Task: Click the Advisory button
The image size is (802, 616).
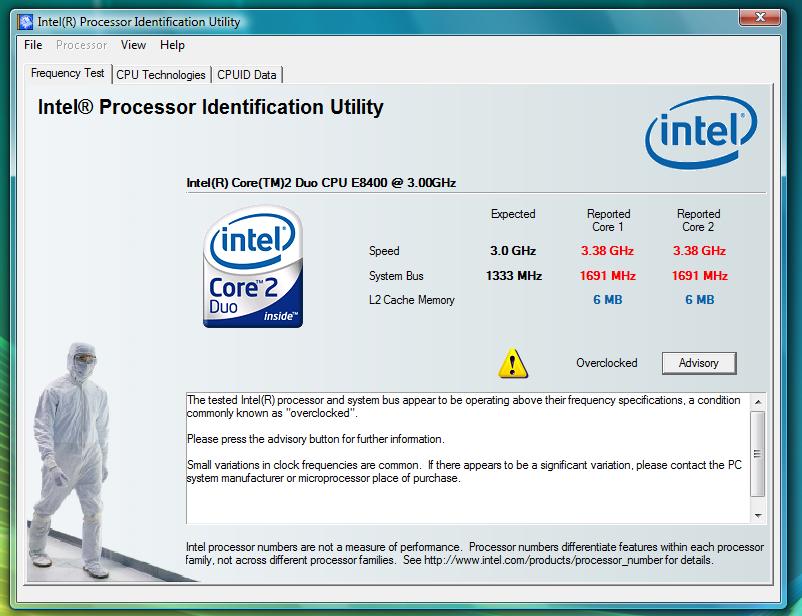Action: click(x=699, y=363)
